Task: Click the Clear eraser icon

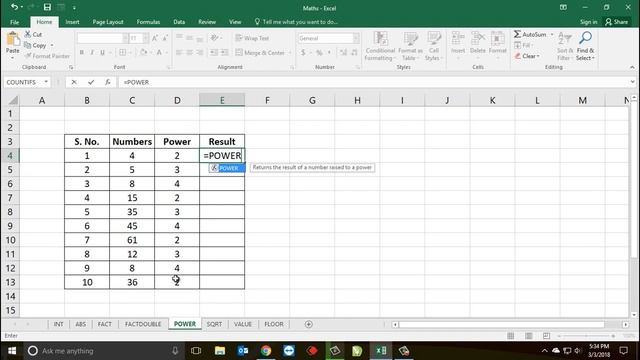Action: pos(518,56)
